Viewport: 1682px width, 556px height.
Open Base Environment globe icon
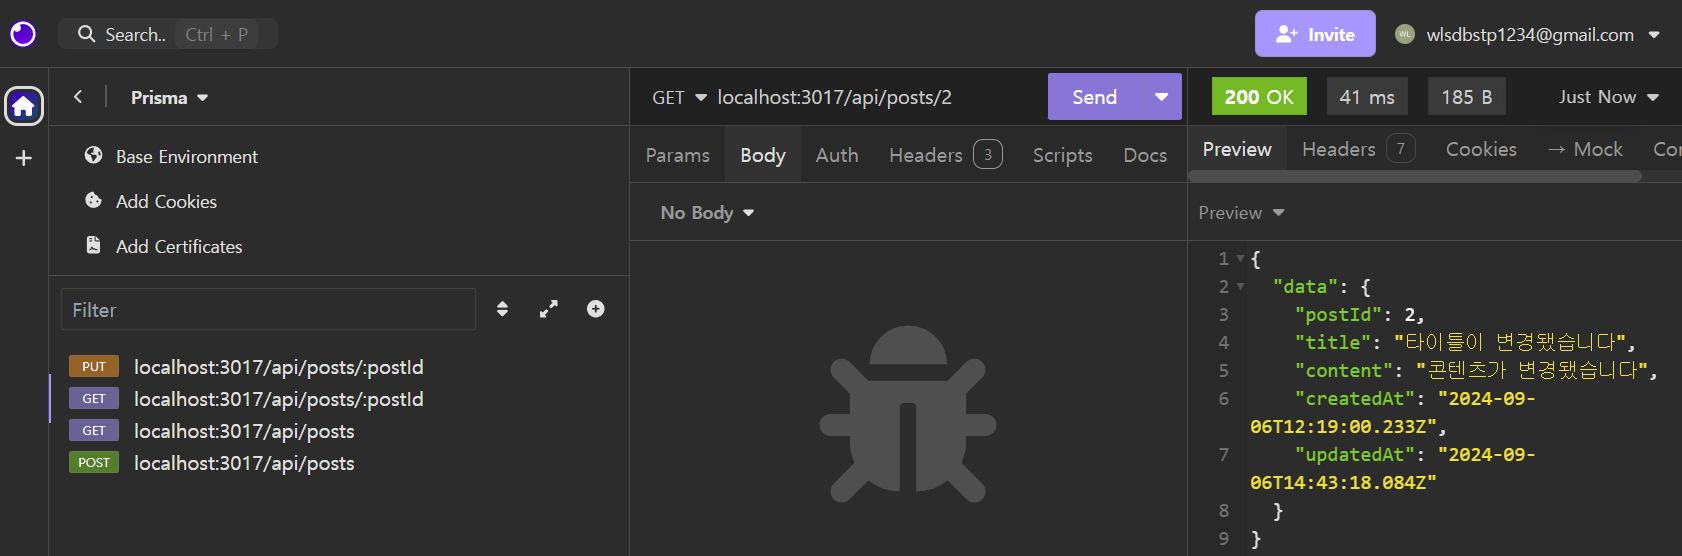[94, 155]
